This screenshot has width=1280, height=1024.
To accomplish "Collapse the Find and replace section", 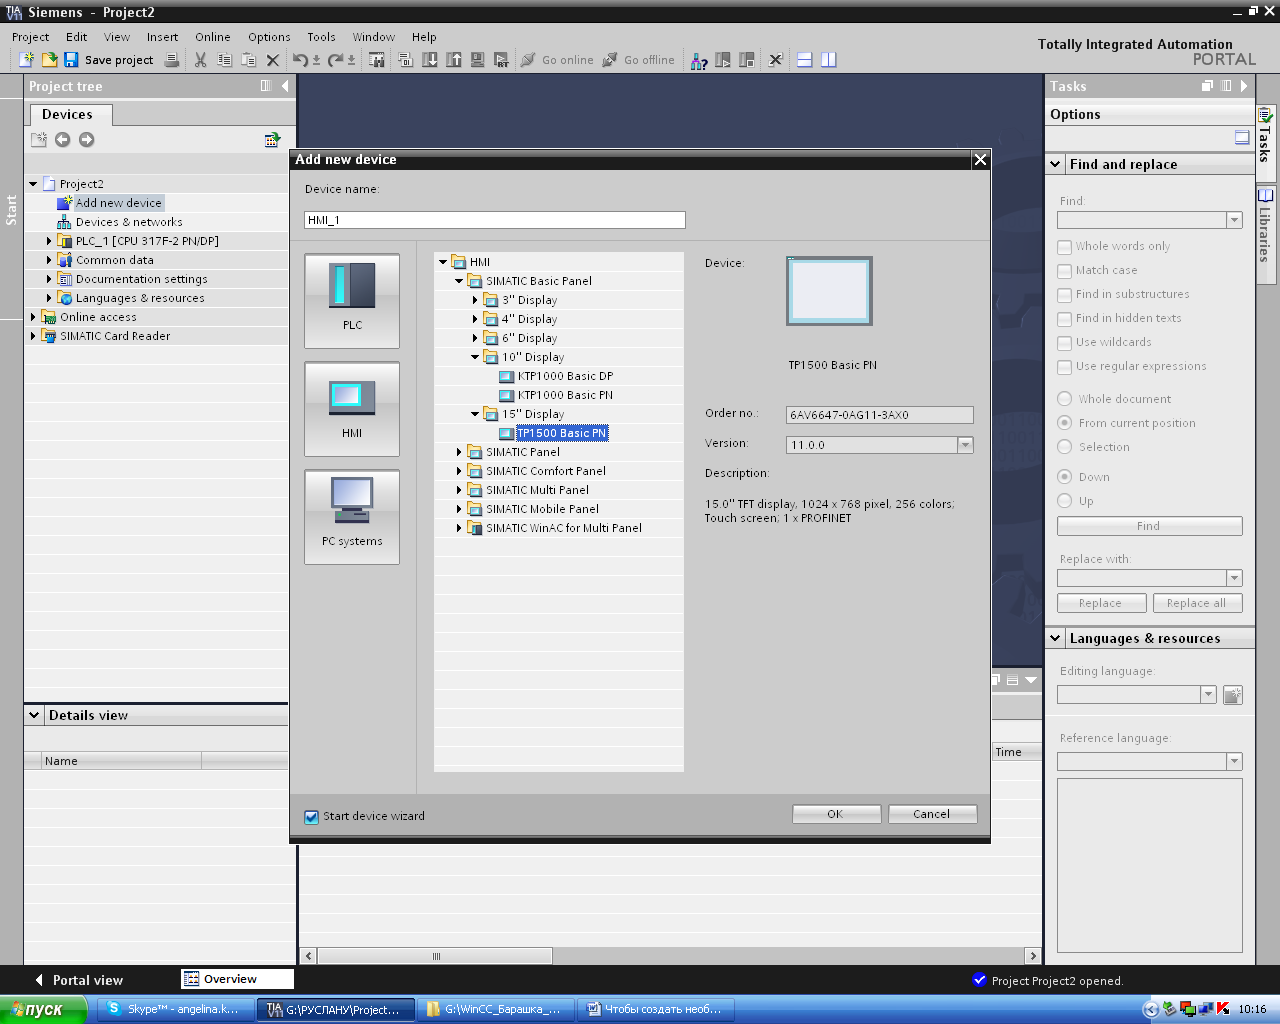I will point(1055,164).
